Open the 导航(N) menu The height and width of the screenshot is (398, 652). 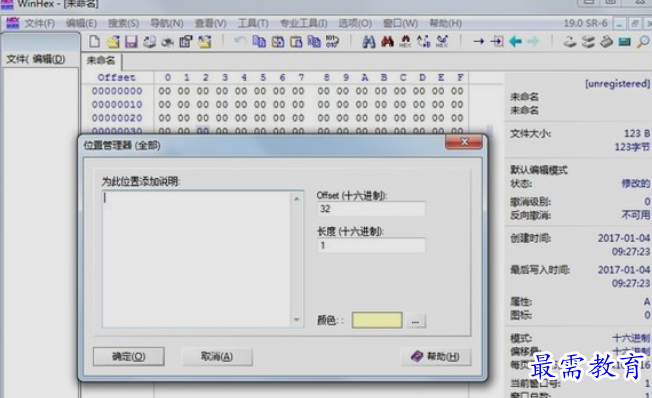(167, 23)
